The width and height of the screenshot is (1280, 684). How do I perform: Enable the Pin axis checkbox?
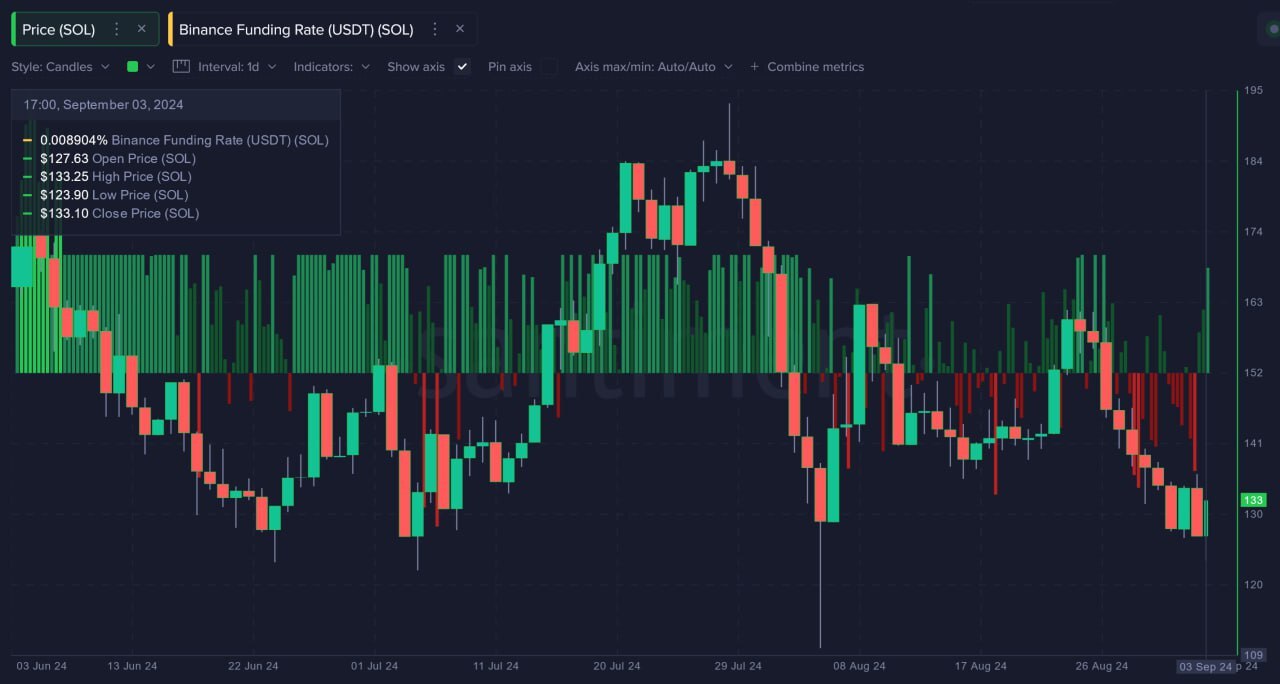[549, 67]
